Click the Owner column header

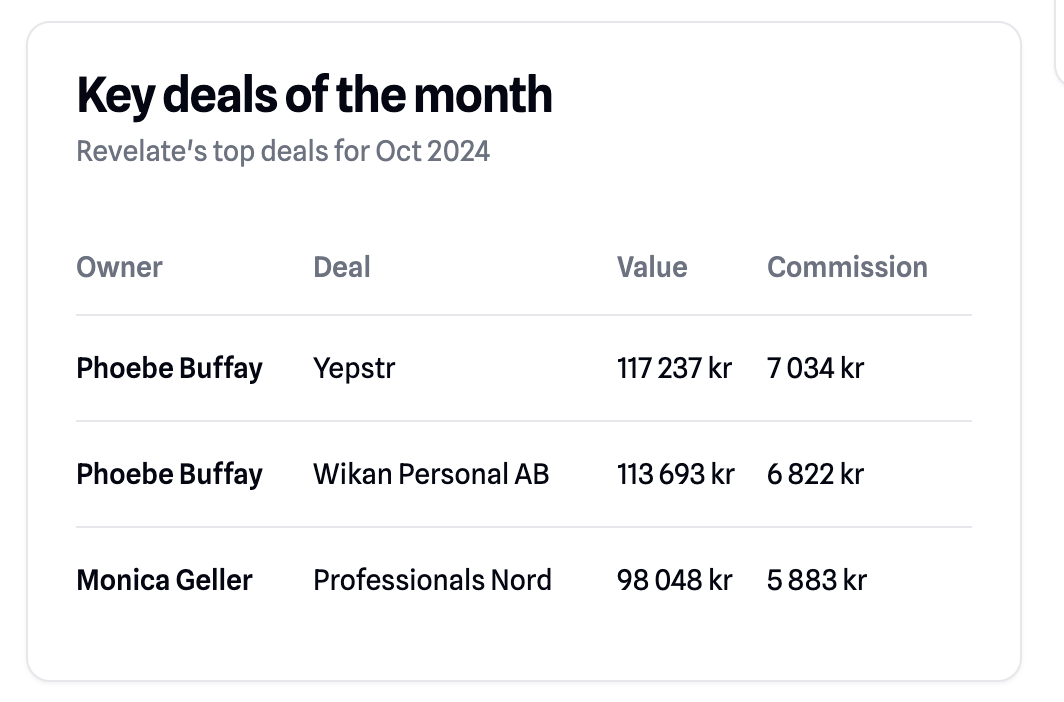tap(119, 267)
